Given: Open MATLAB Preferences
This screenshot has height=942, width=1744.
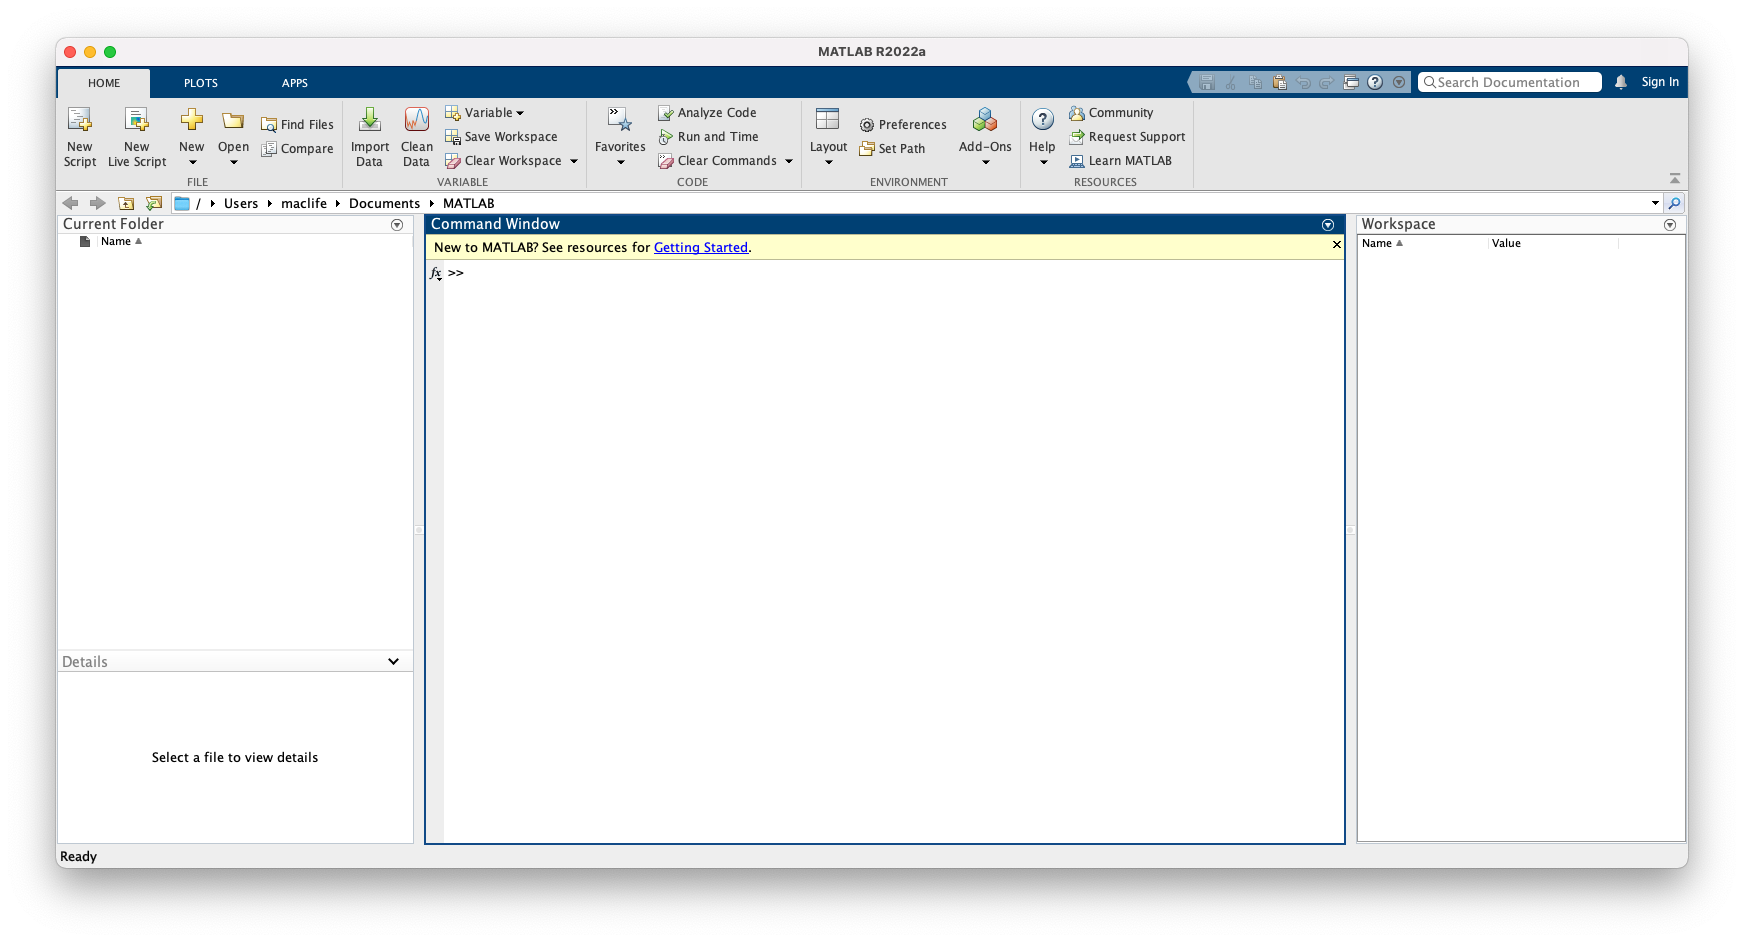Looking at the screenshot, I should click(x=902, y=124).
